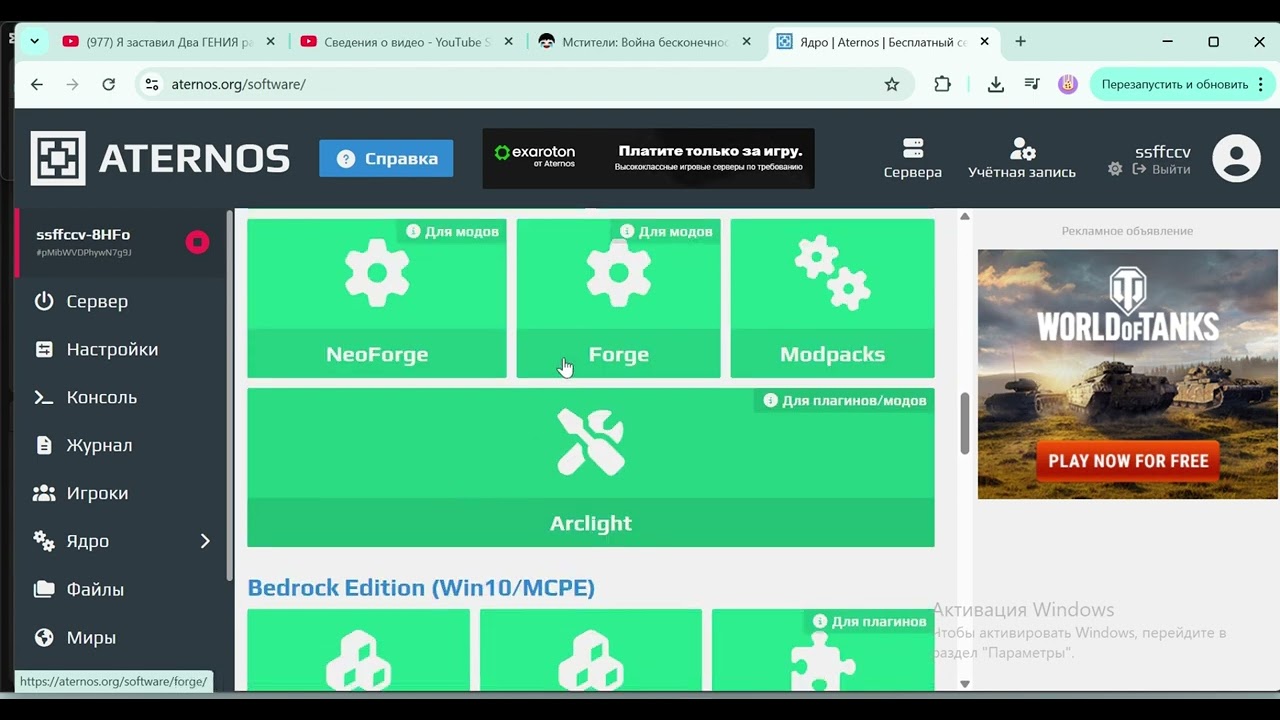
Task: Choose the NeoForge software card
Action: 377,298
